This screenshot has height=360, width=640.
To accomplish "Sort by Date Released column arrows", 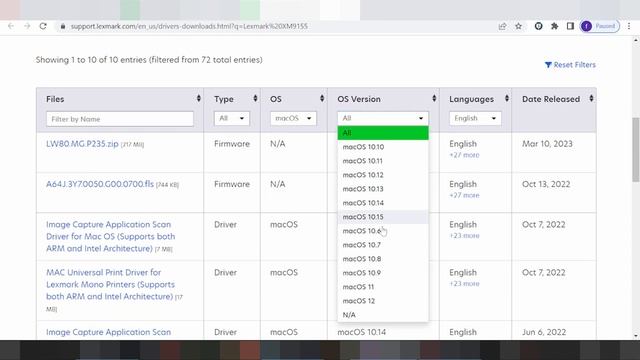I will click(x=591, y=98).
